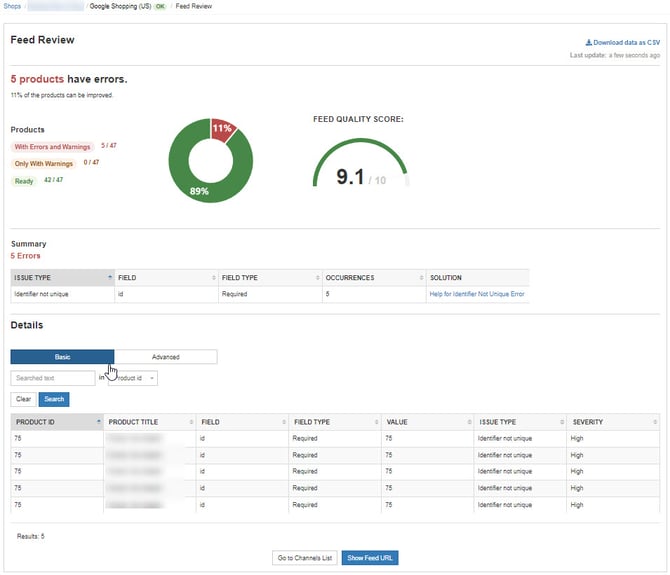Open Help for Identifier Not Unique Error link
Viewport: 670px width, 575px height.
tap(477, 294)
